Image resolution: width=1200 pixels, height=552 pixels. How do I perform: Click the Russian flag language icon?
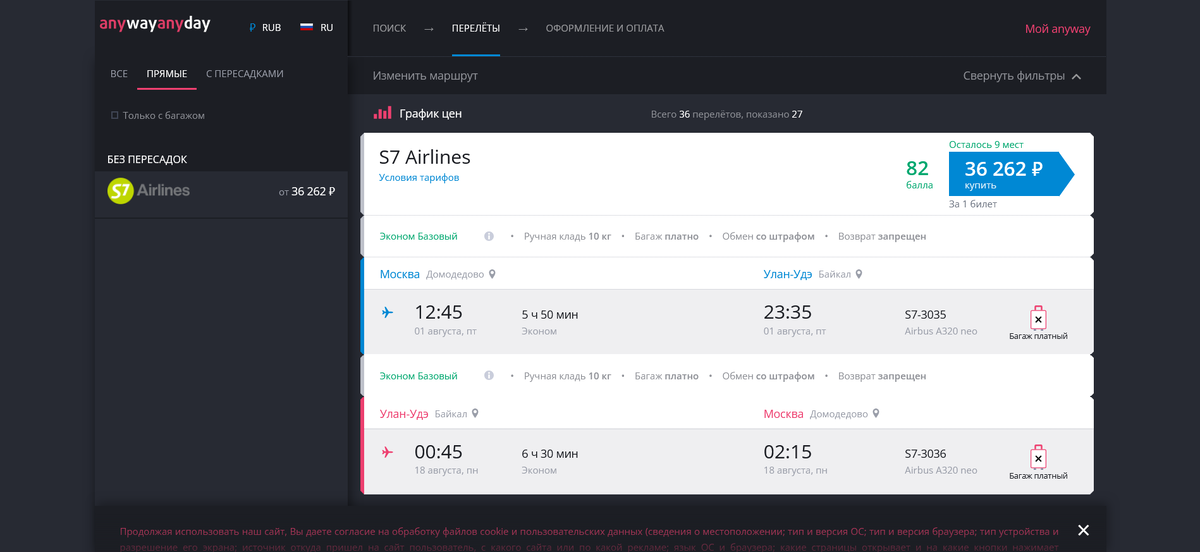pyautogui.click(x=307, y=28)
